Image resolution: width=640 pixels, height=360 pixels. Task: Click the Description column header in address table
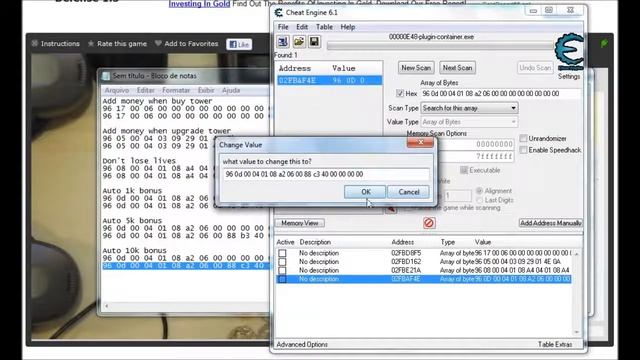click(315, 242)
